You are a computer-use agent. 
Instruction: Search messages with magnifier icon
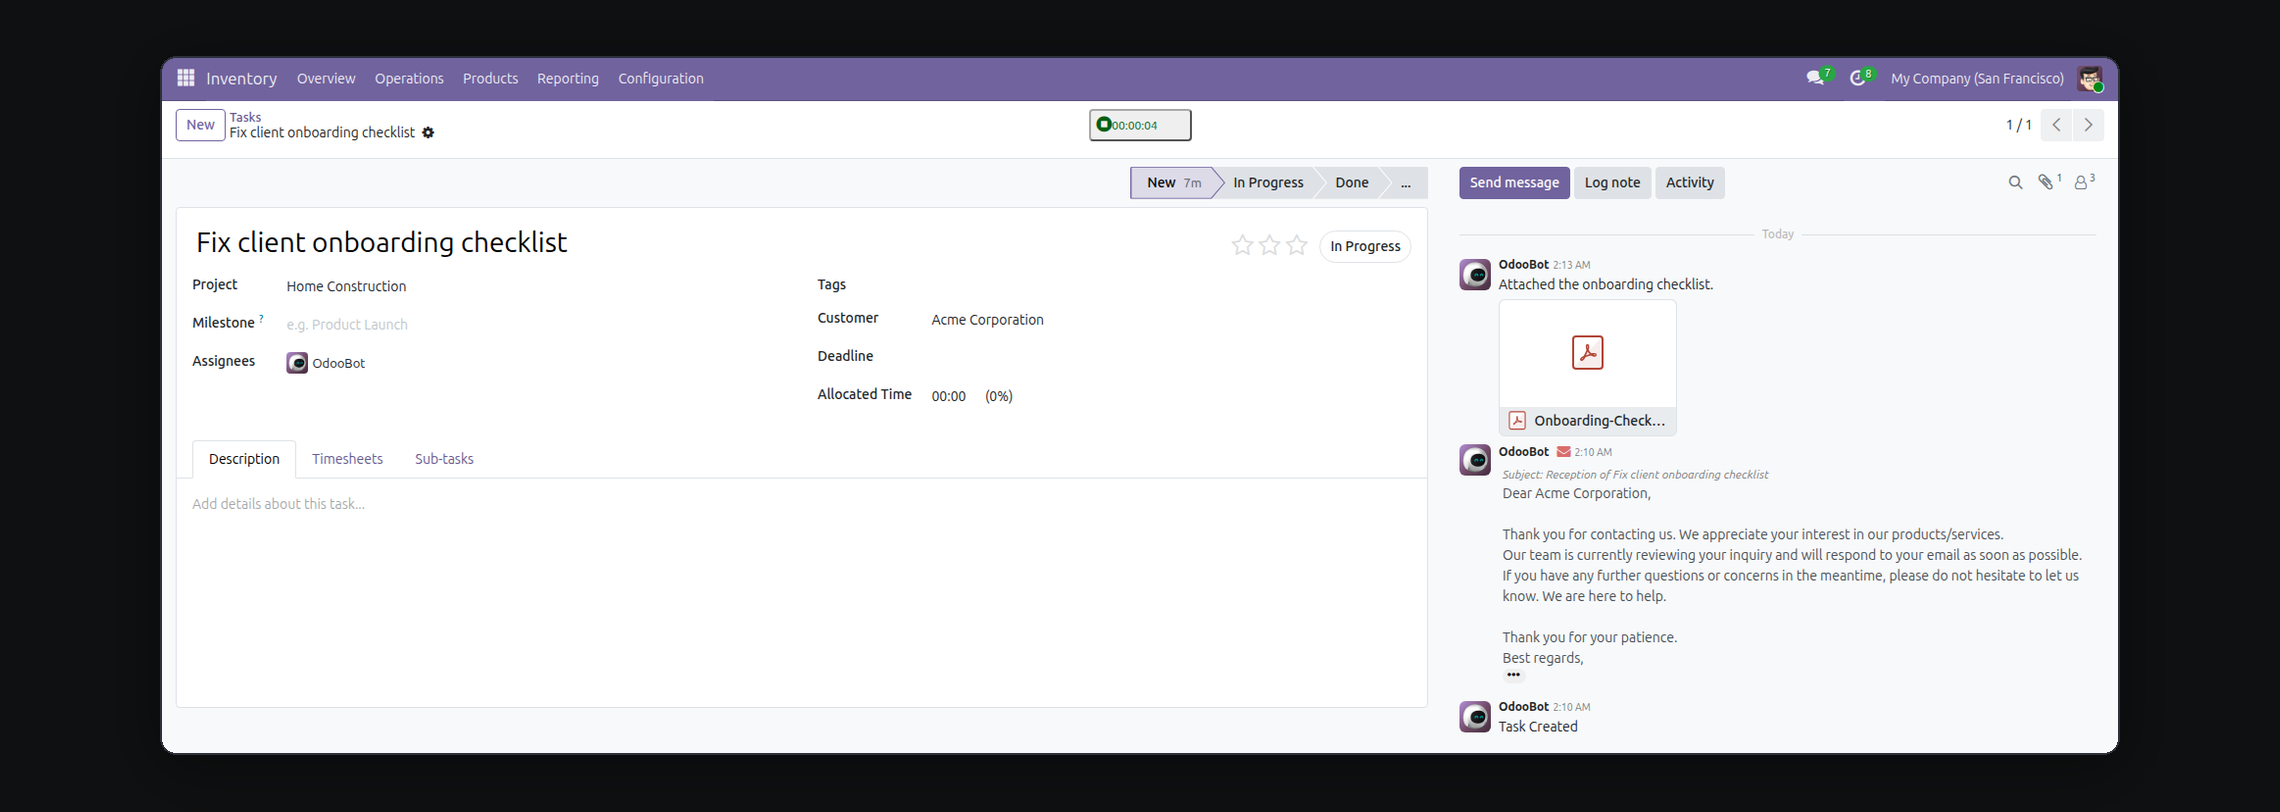2015,183
